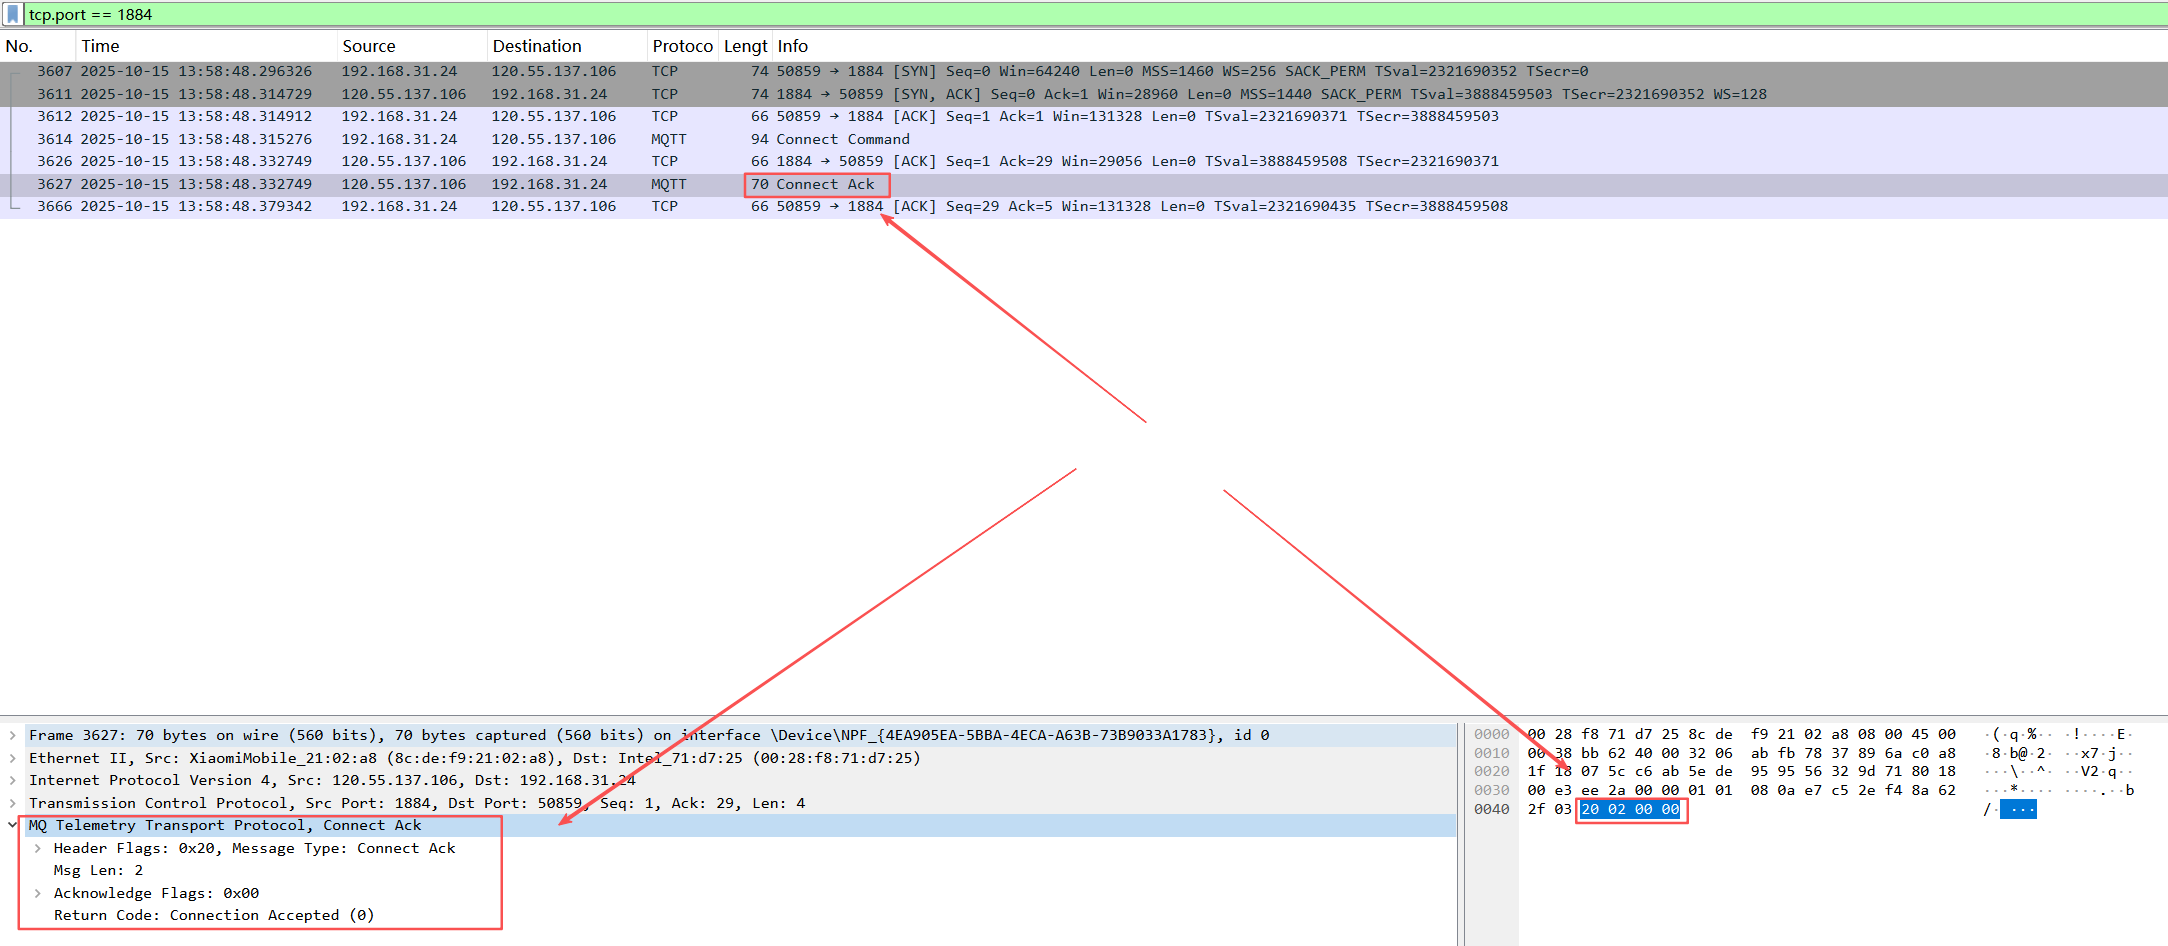Select packet 3627 Connect Ack row
Viewport: 2168px width, 946px height.
pos(600,184)
